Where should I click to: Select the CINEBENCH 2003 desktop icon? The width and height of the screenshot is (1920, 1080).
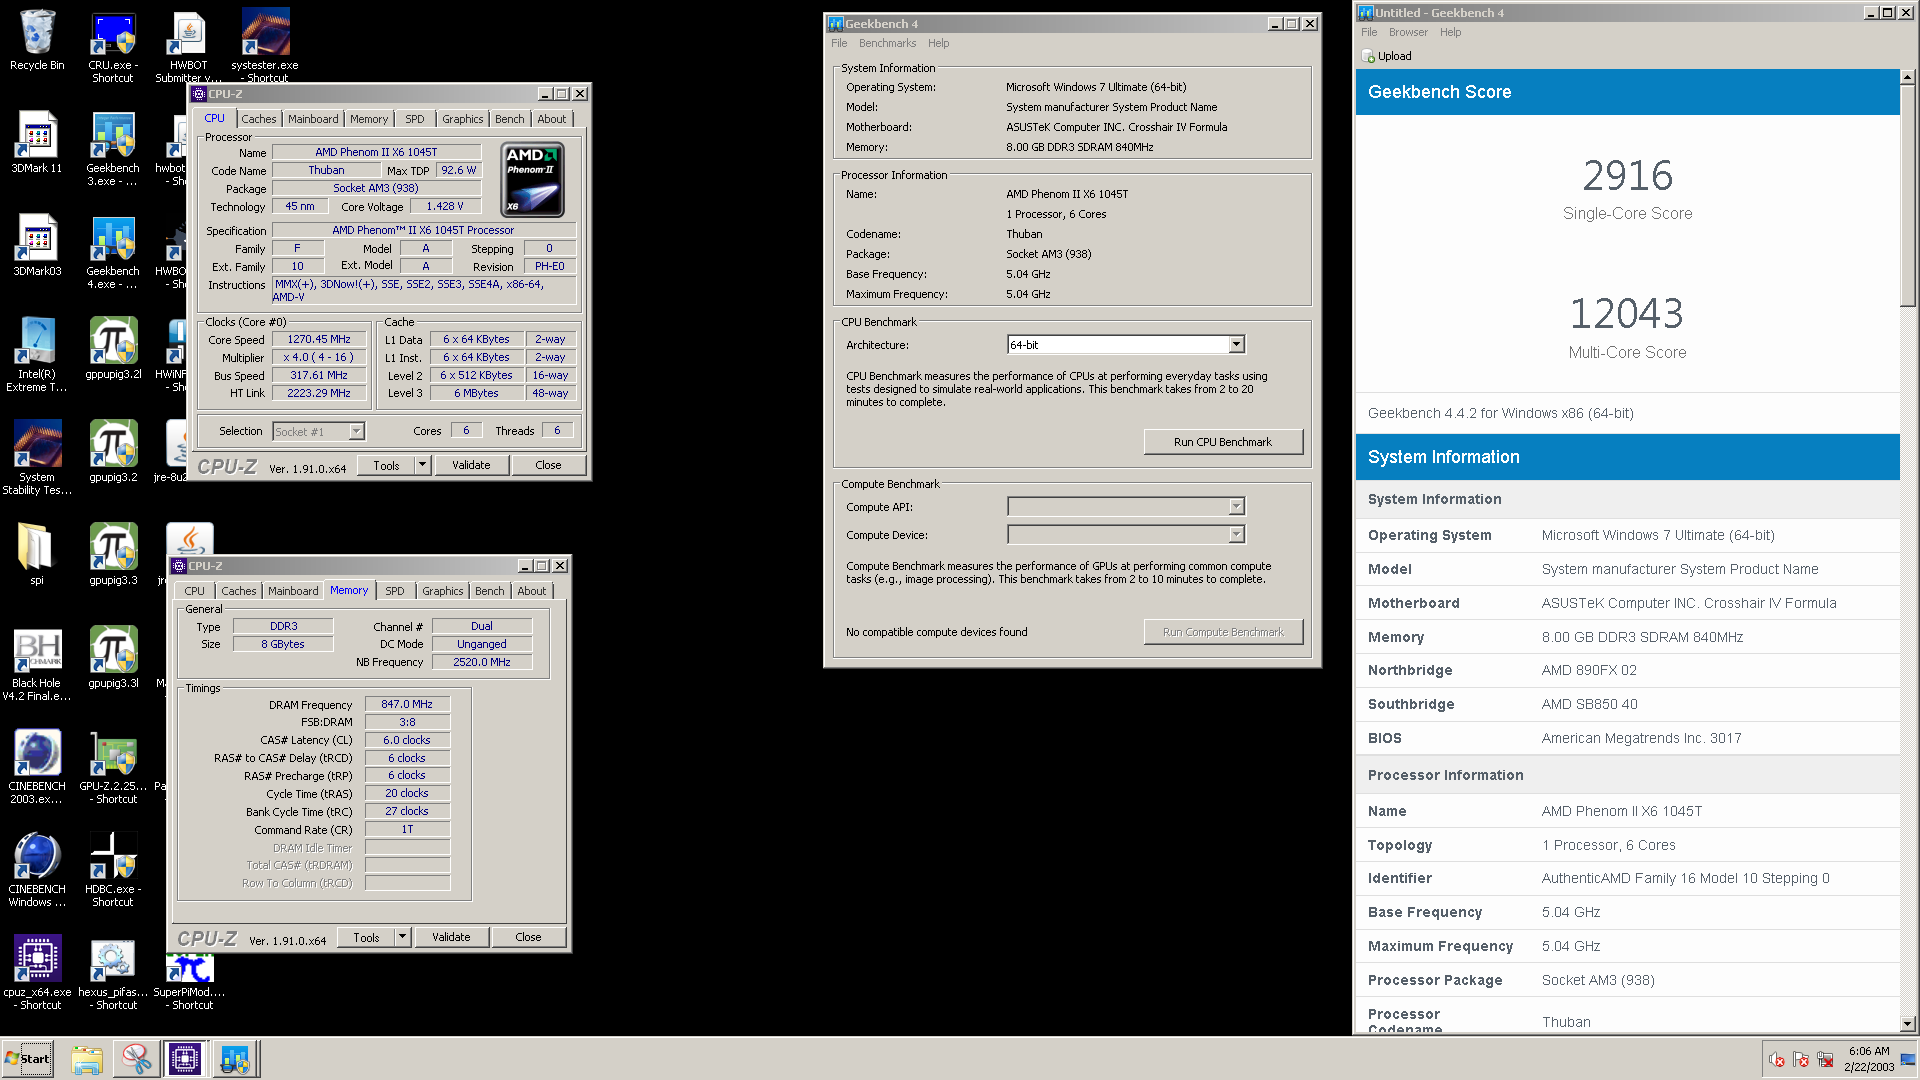pyautogui.click(x=37, y=767)
